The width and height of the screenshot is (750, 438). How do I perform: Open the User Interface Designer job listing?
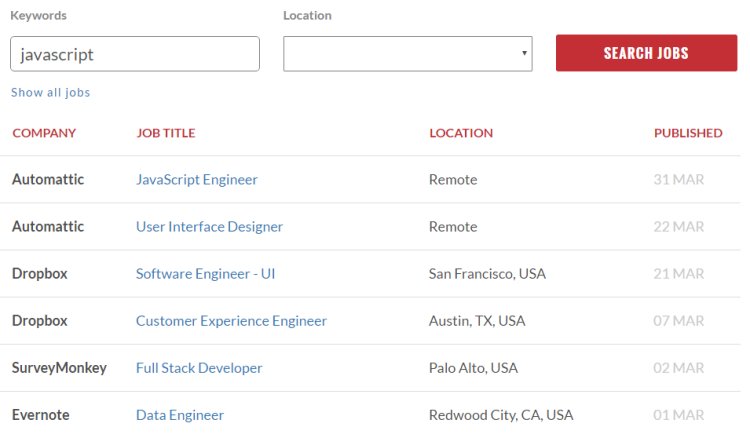[x=210, y=226]
